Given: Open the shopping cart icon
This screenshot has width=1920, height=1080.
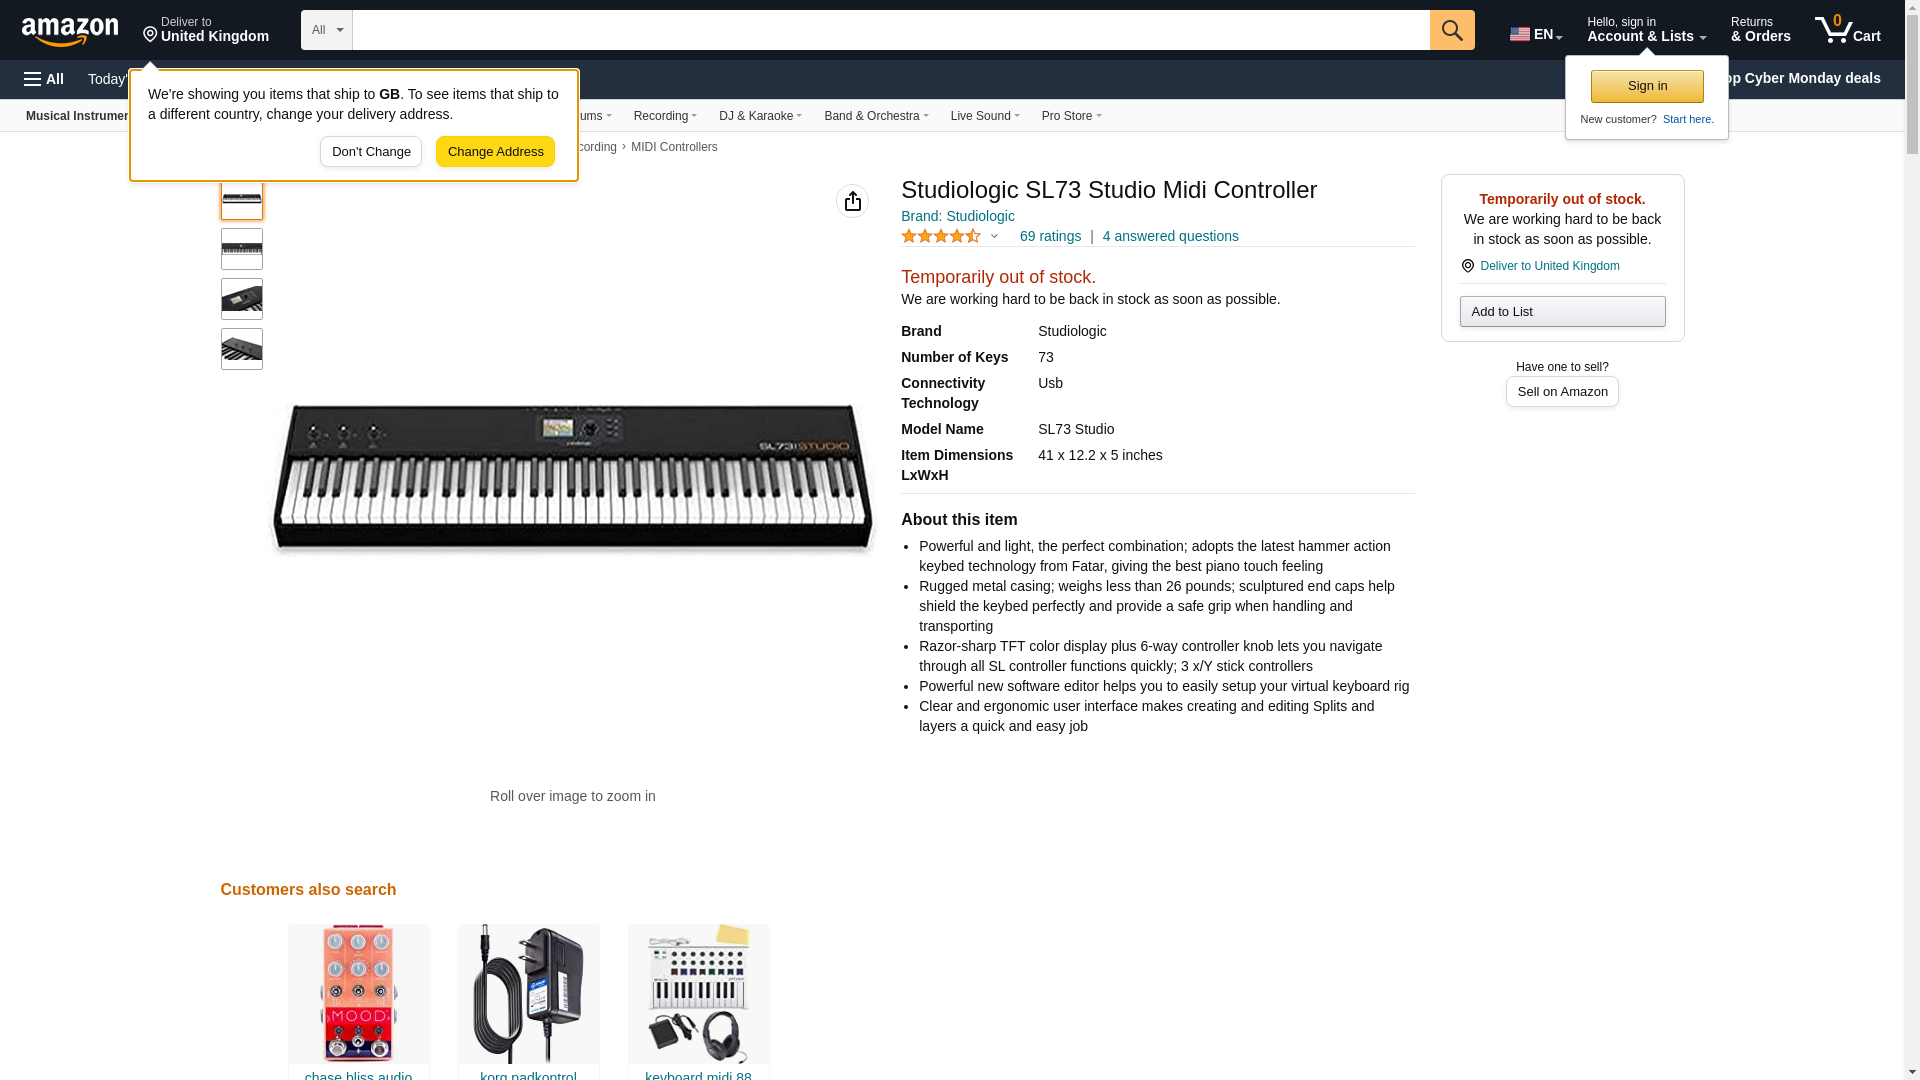Looking at the screenshot, I should [x=1847, y=30].
